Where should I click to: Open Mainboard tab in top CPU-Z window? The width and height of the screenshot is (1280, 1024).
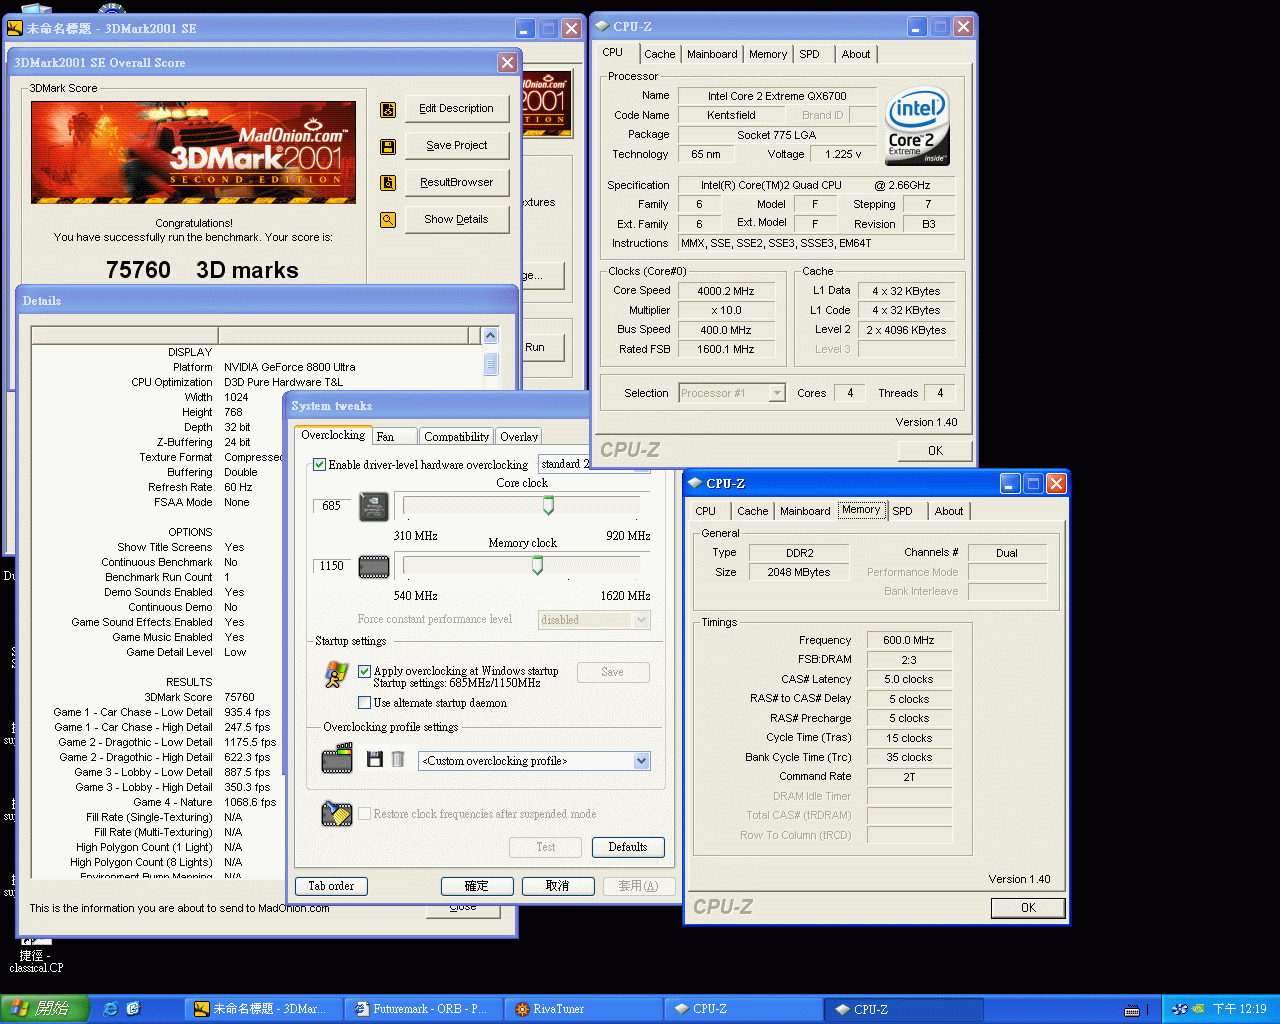[712, 54]
